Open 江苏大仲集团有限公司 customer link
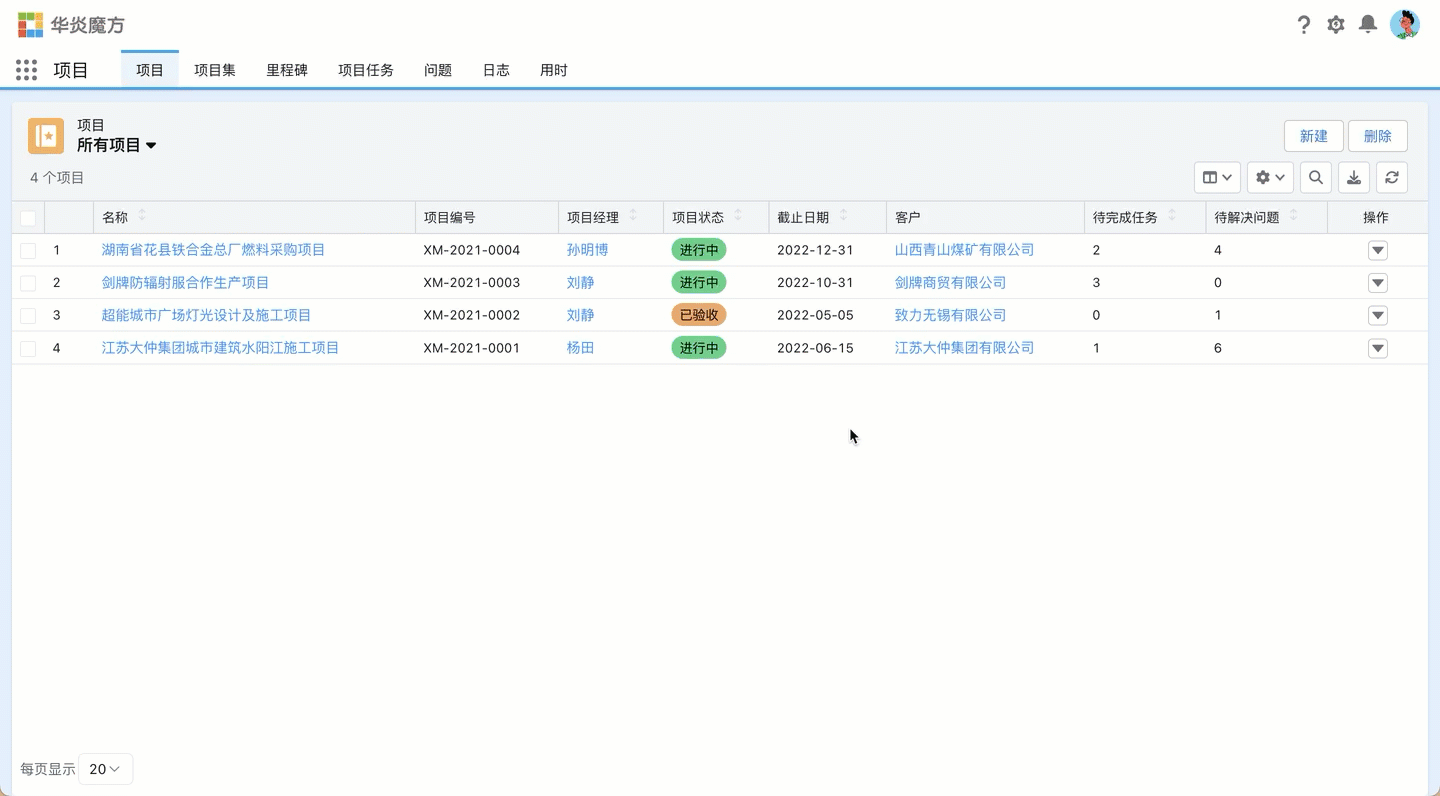This screenshot has height=796, width=1440. click(x=964, y=348)
